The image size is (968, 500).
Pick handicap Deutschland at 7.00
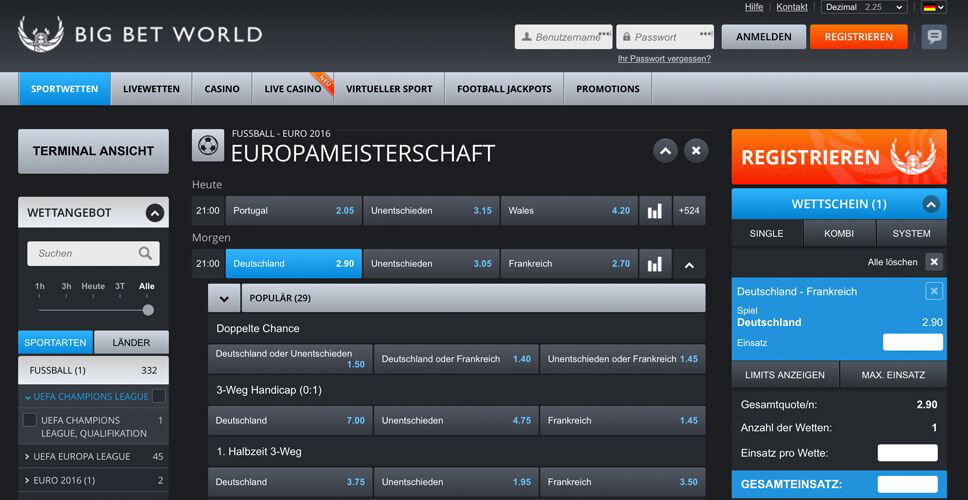click(x=290, y=420)
